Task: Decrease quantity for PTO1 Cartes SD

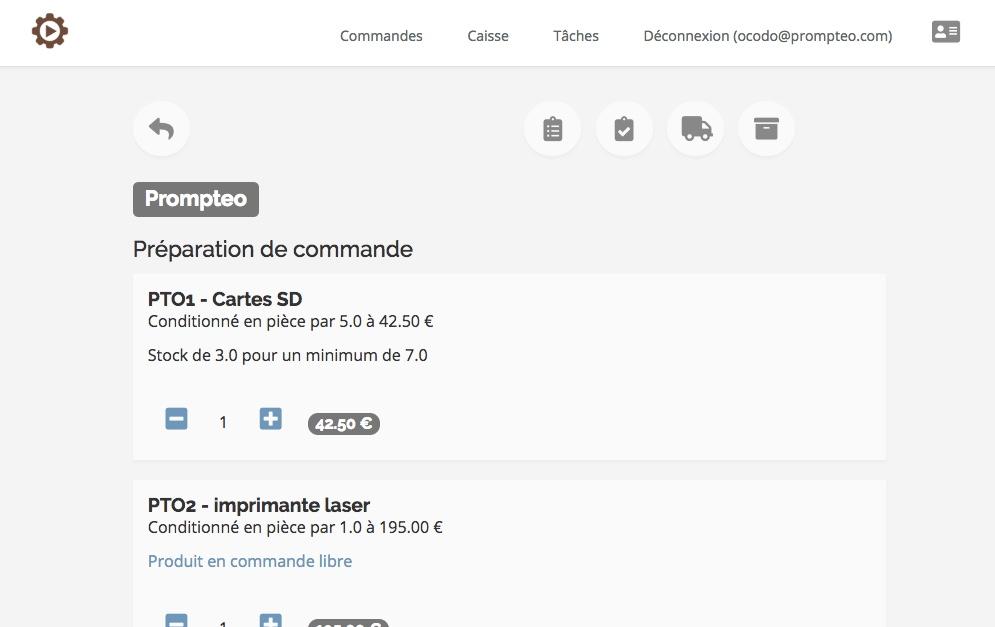Action: [176, 419]
